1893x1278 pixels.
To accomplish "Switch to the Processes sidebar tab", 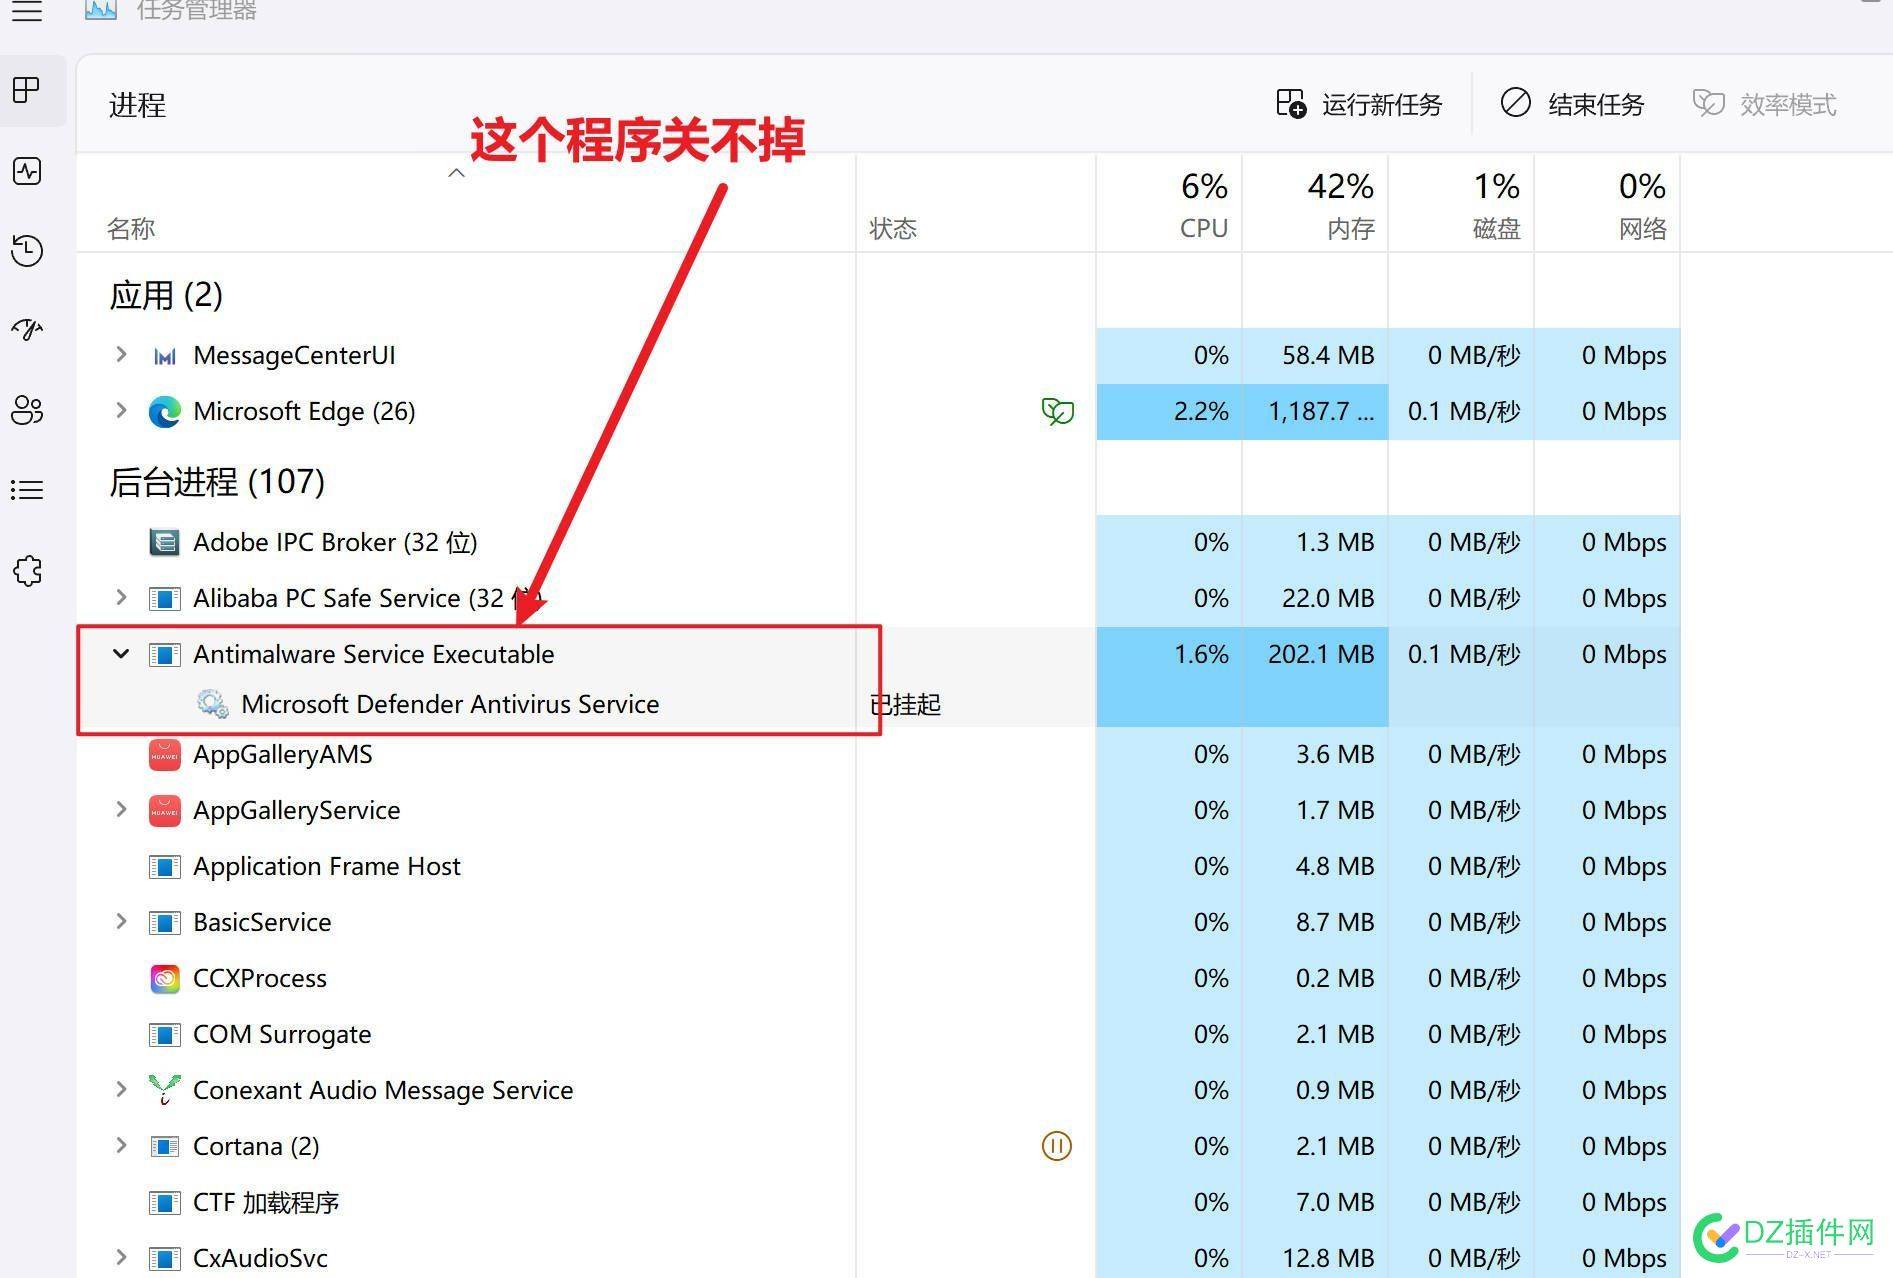I will [x=27, y=91].
